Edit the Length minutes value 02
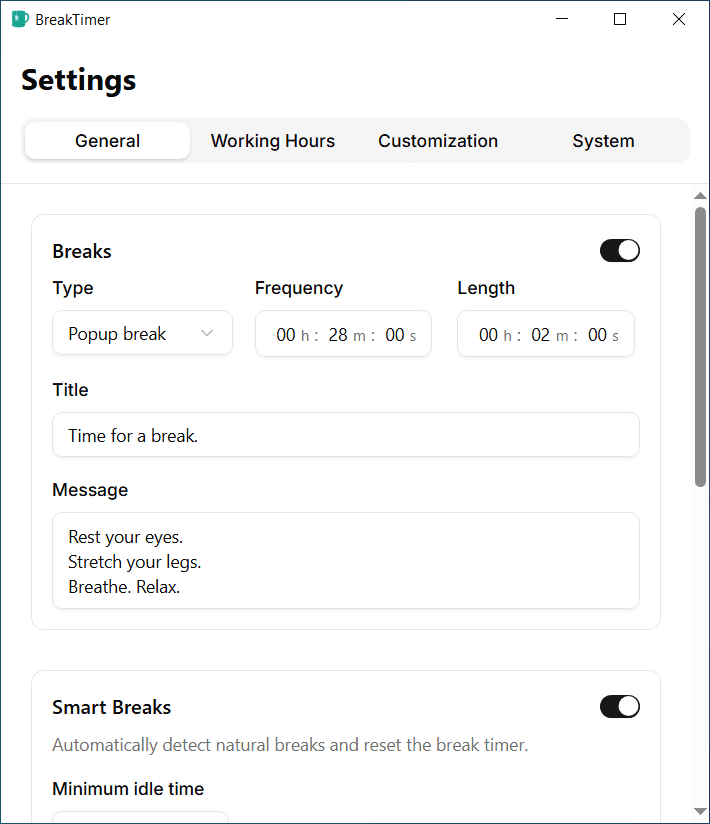Image resolution: width=710 pixels, height=824 pixels. [x=541, y=335]
